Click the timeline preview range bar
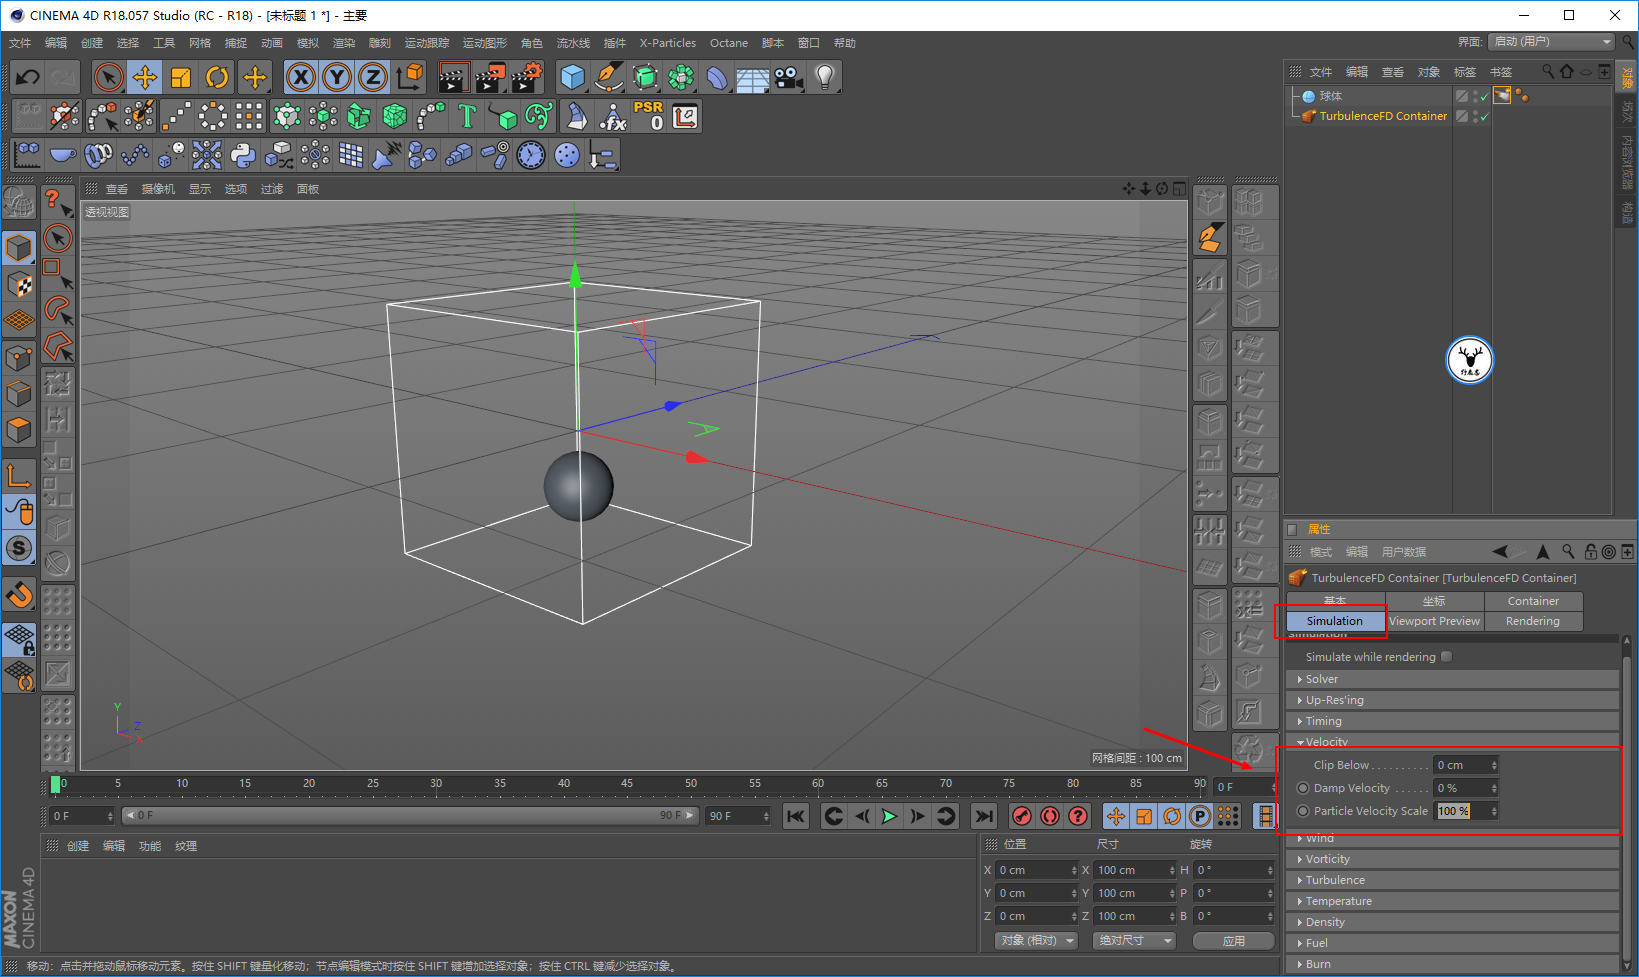The width and height of the screenshot is (1639, 977). coord(408,816)
